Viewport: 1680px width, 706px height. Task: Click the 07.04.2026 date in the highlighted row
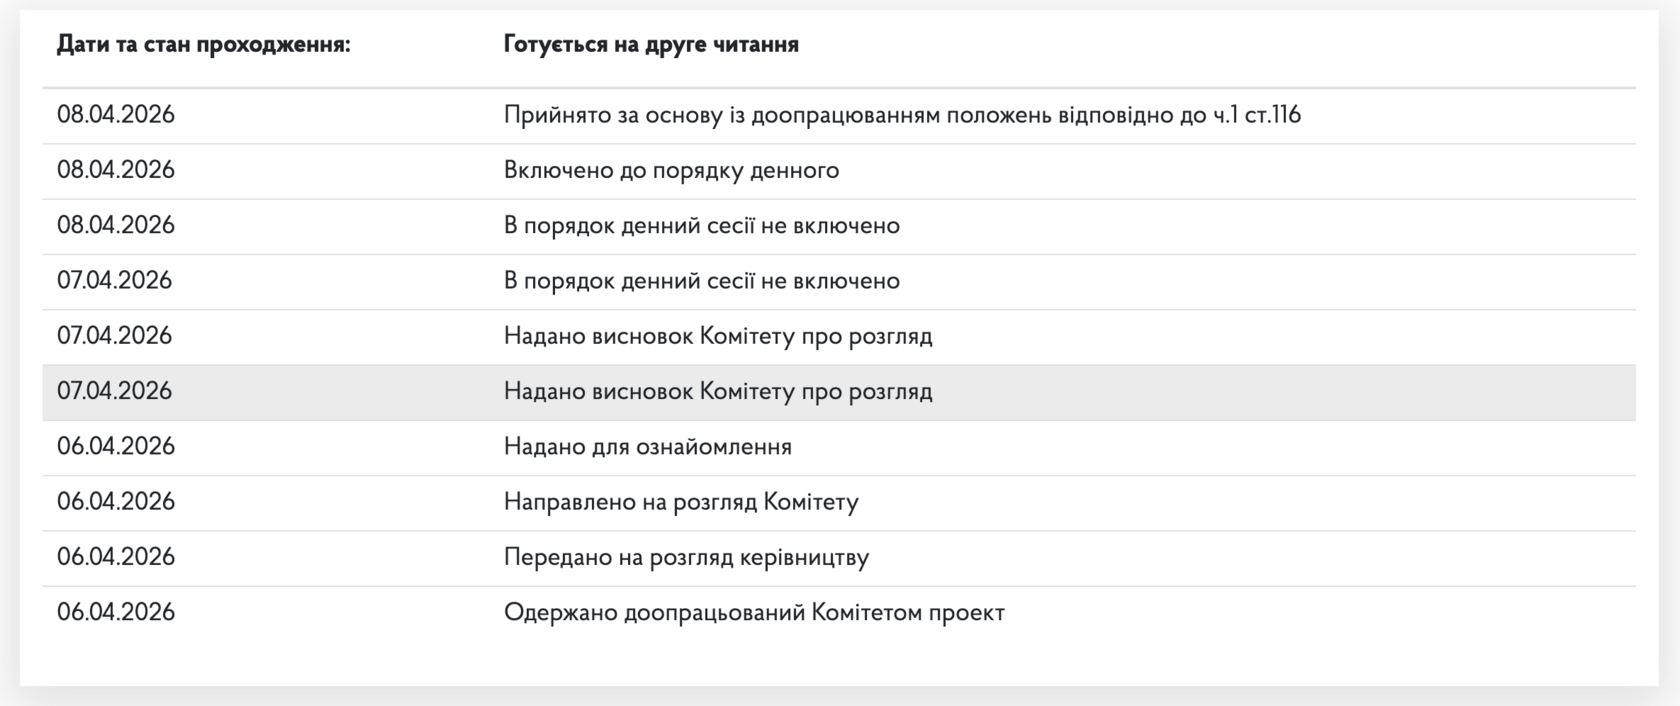click(115, 391)
